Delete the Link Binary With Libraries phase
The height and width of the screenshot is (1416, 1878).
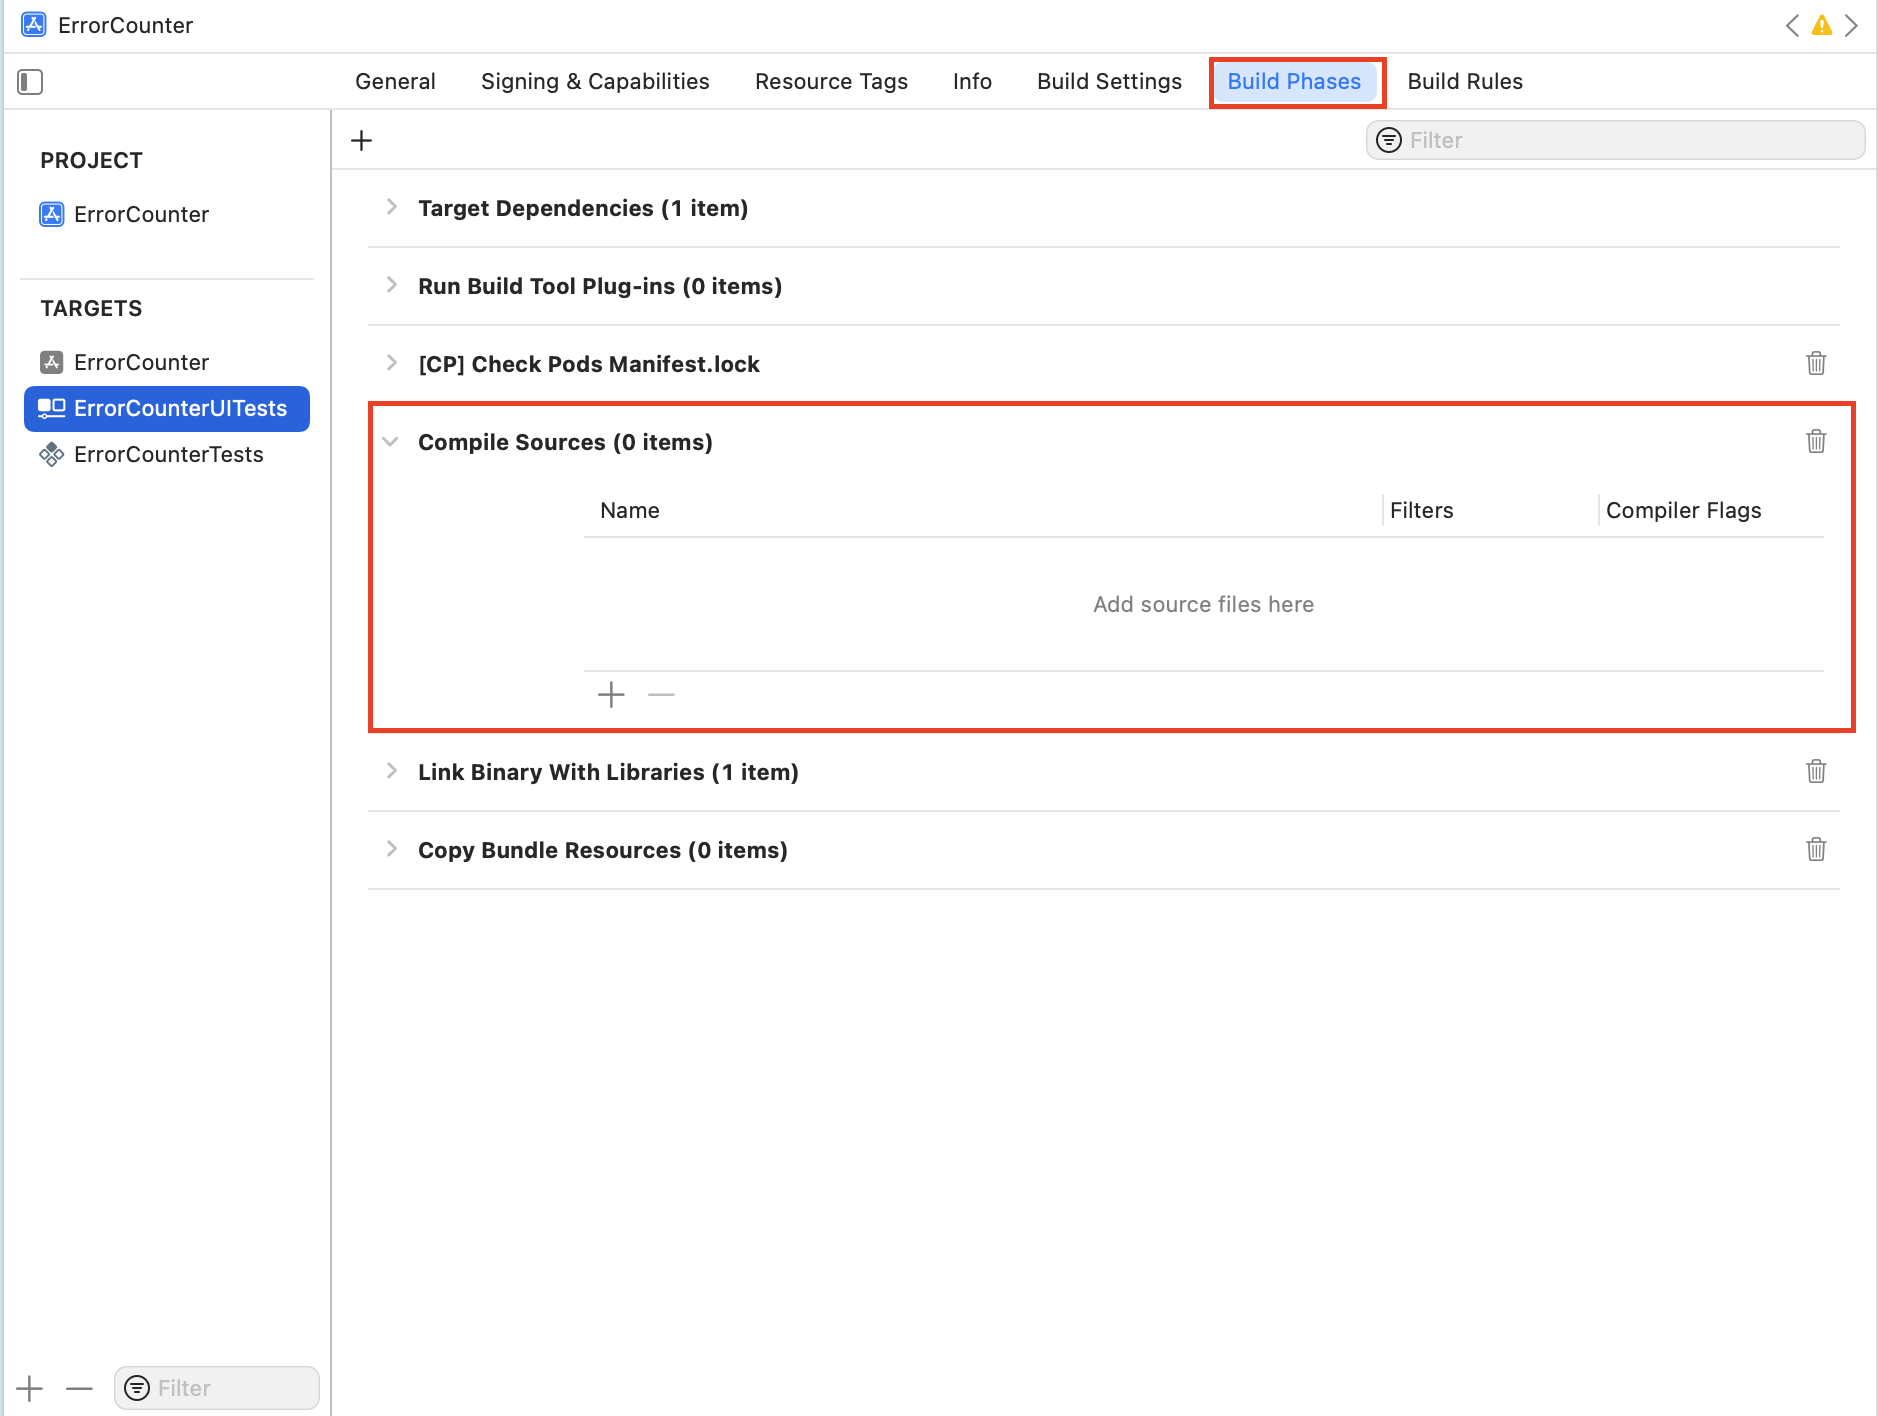(x=1817, y=772)
